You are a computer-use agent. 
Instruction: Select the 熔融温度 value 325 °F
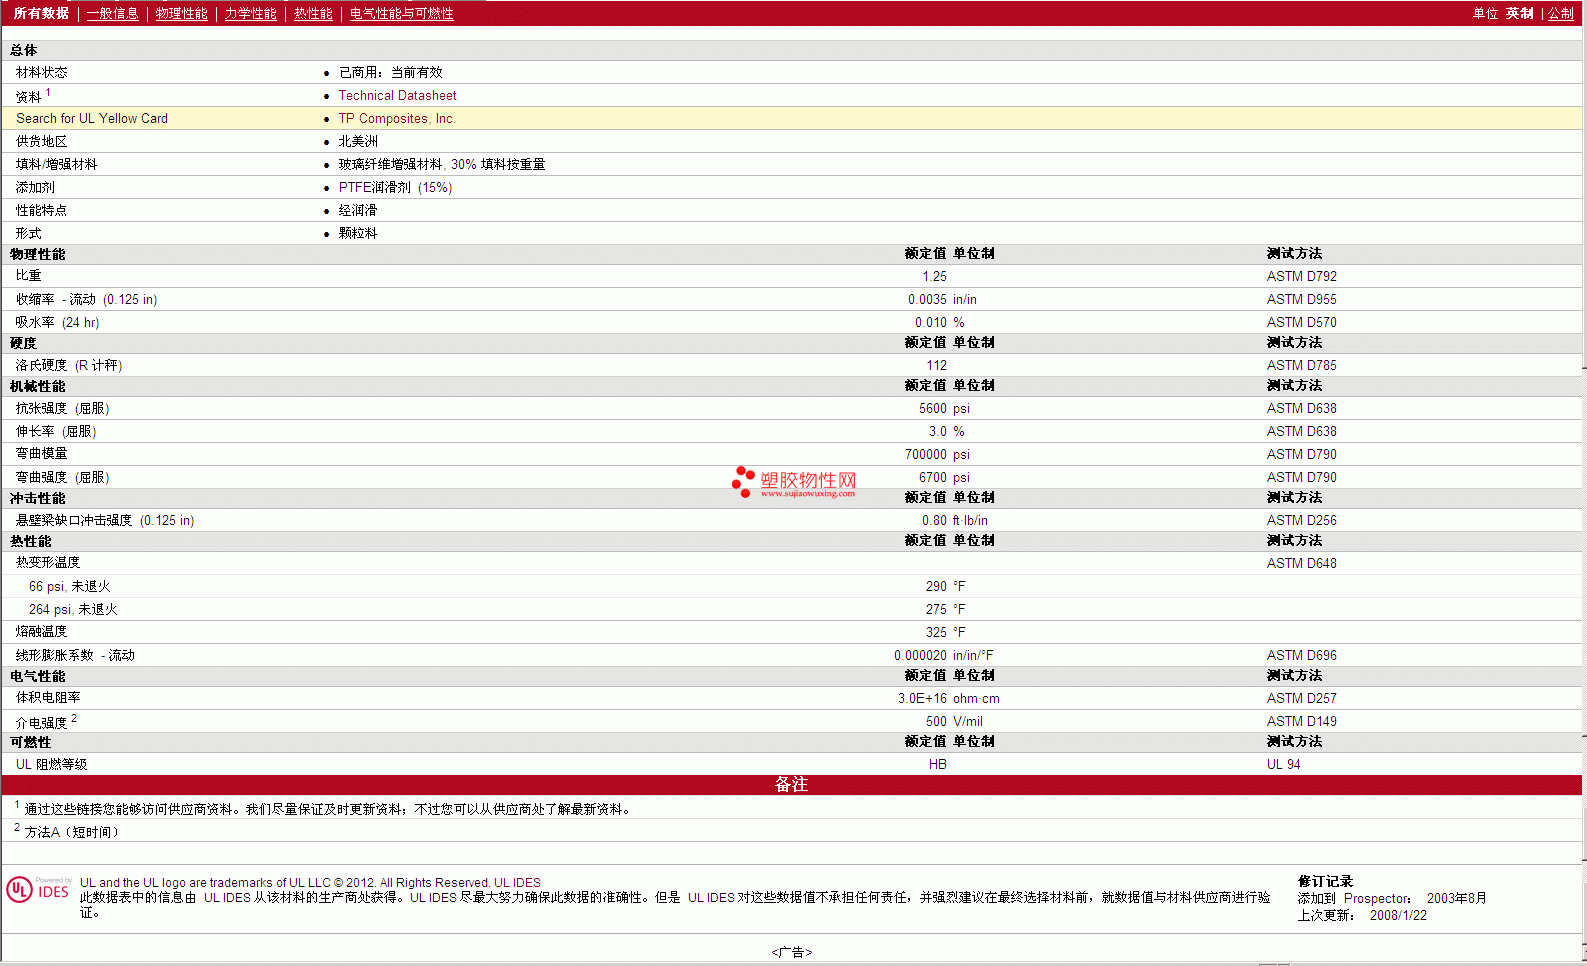[x=945, y=632]
